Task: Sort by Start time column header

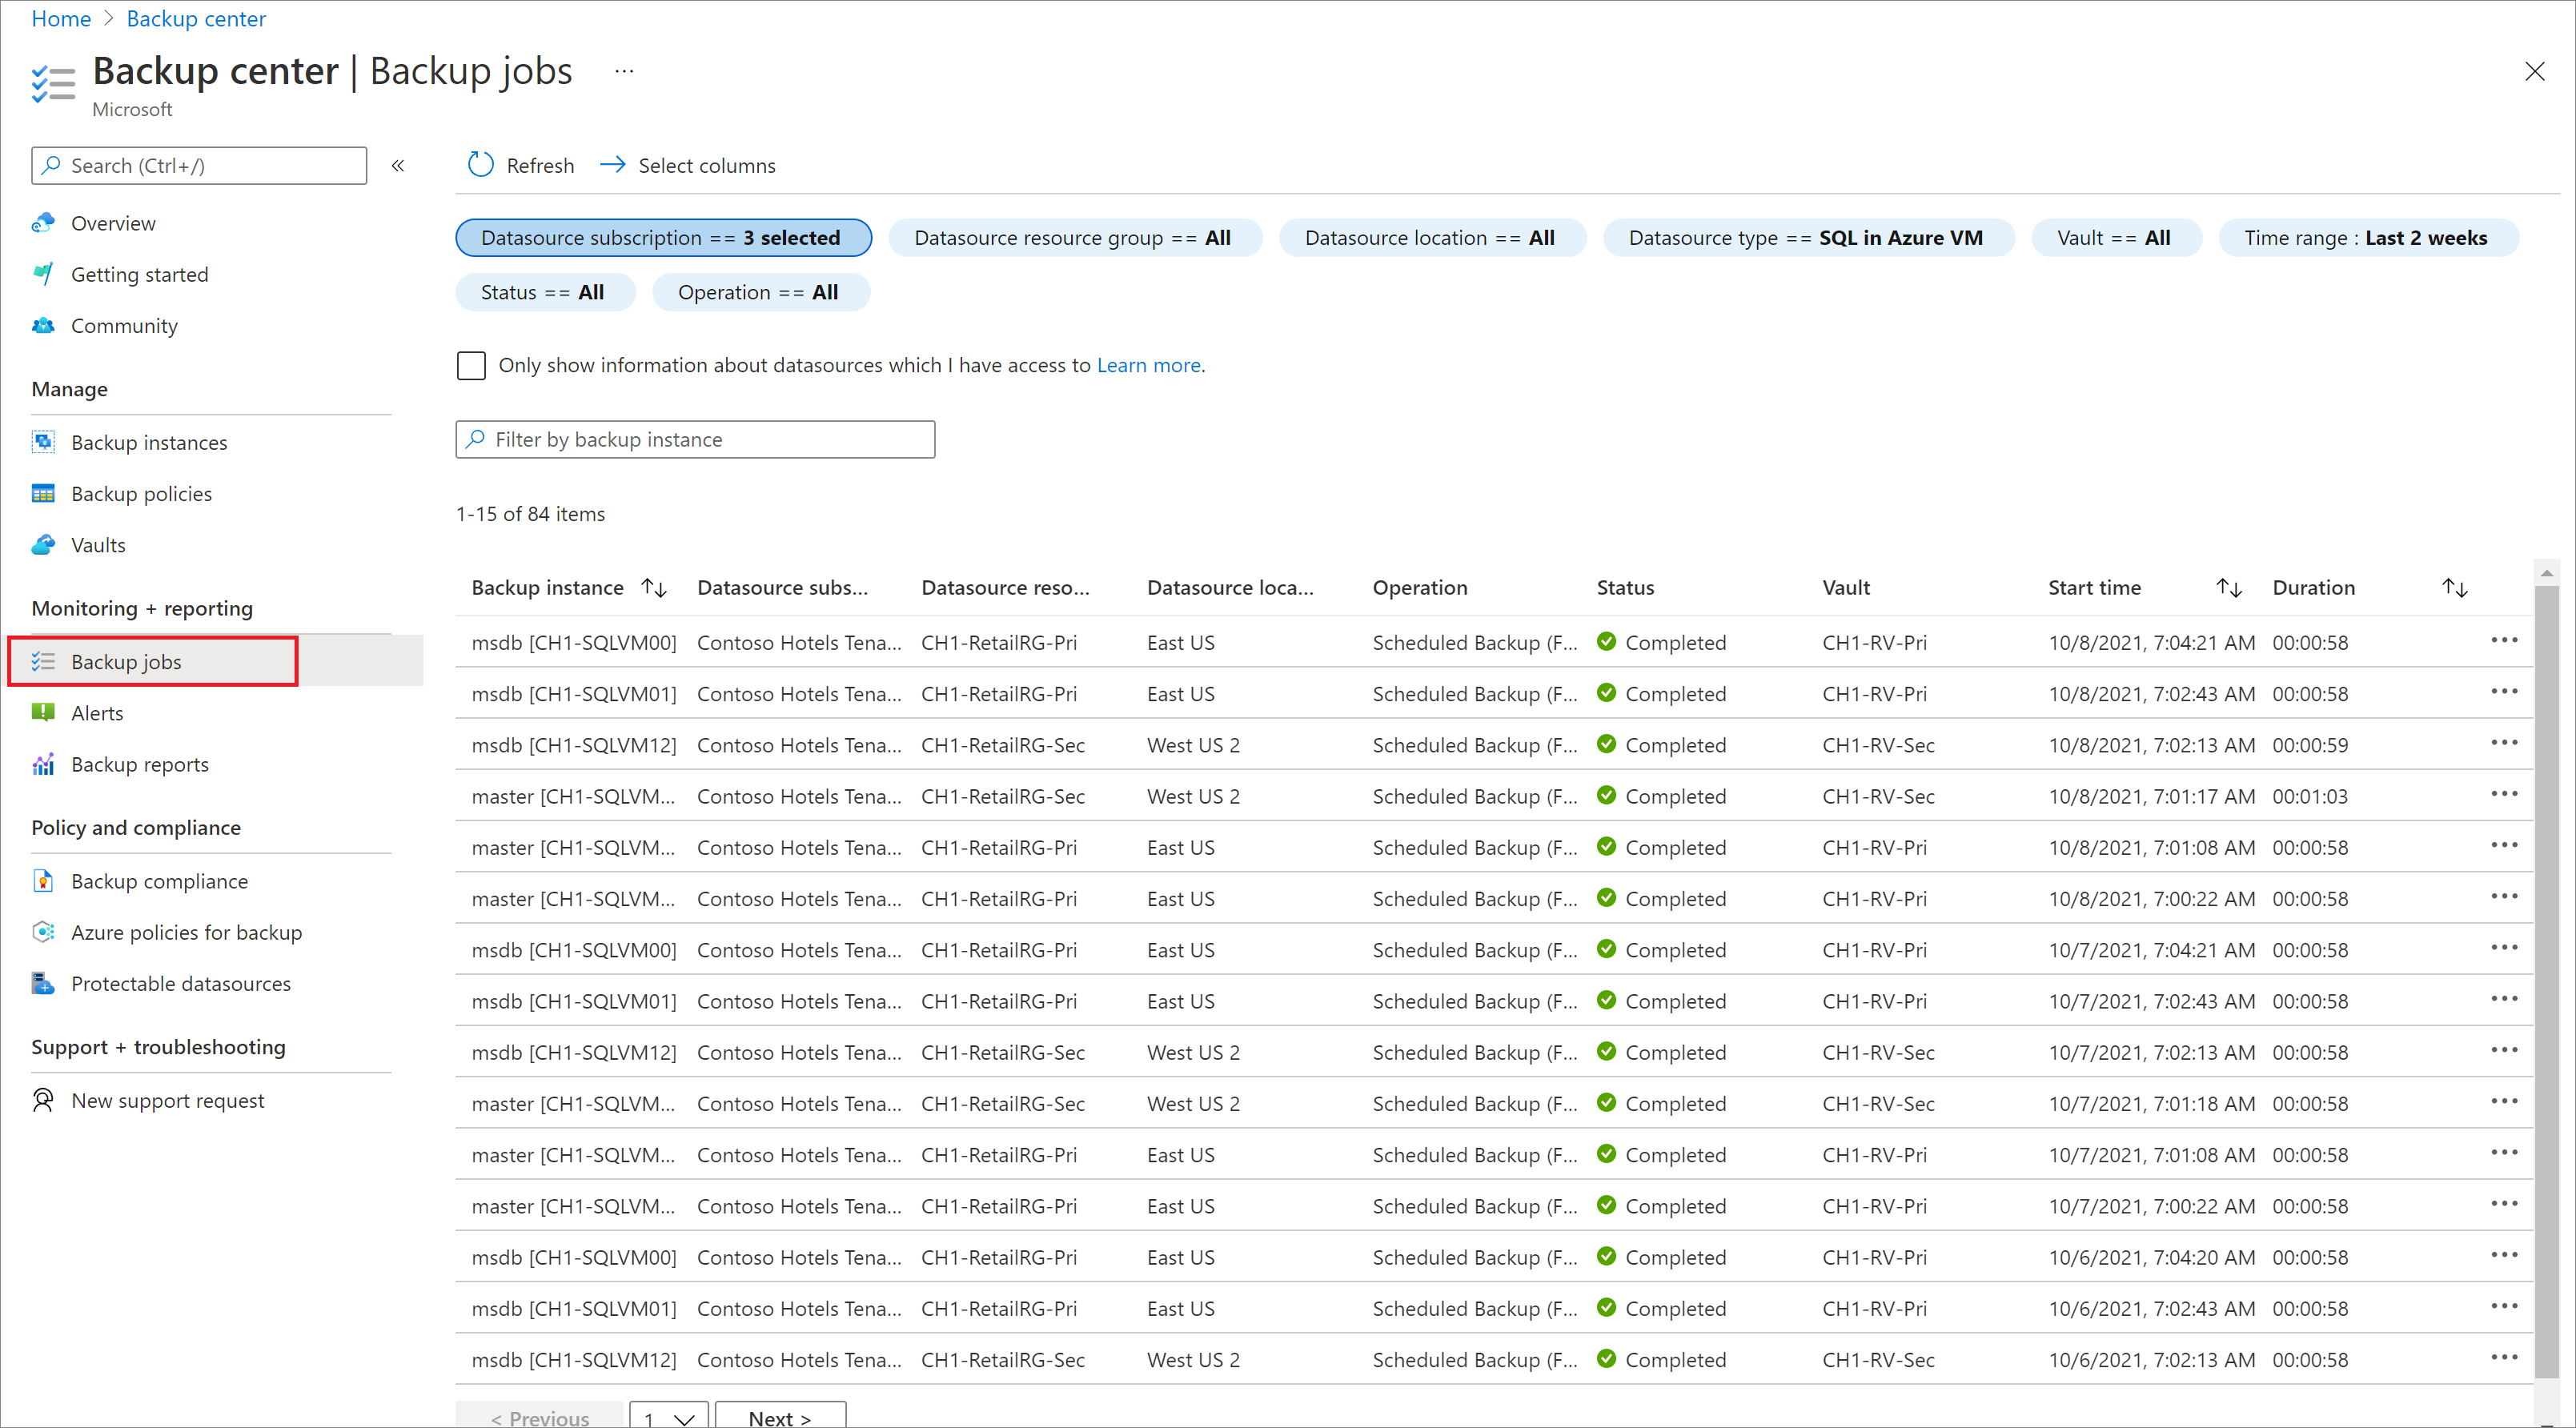Action: coord(2233,588)
